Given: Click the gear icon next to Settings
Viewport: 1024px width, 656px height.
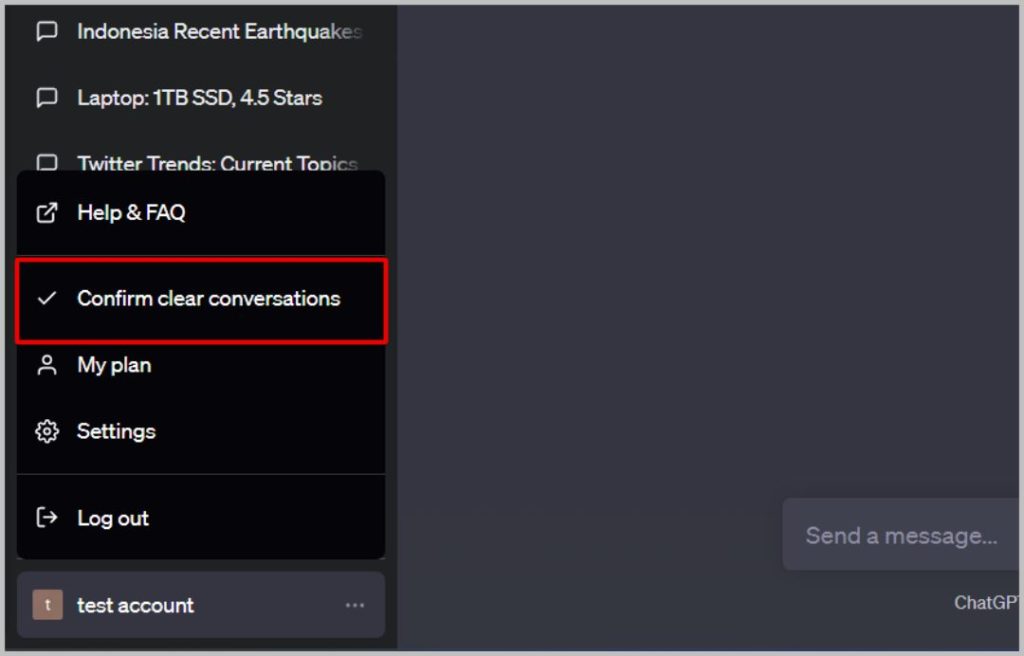Looking at the screenshot, I should click(47, 431).
